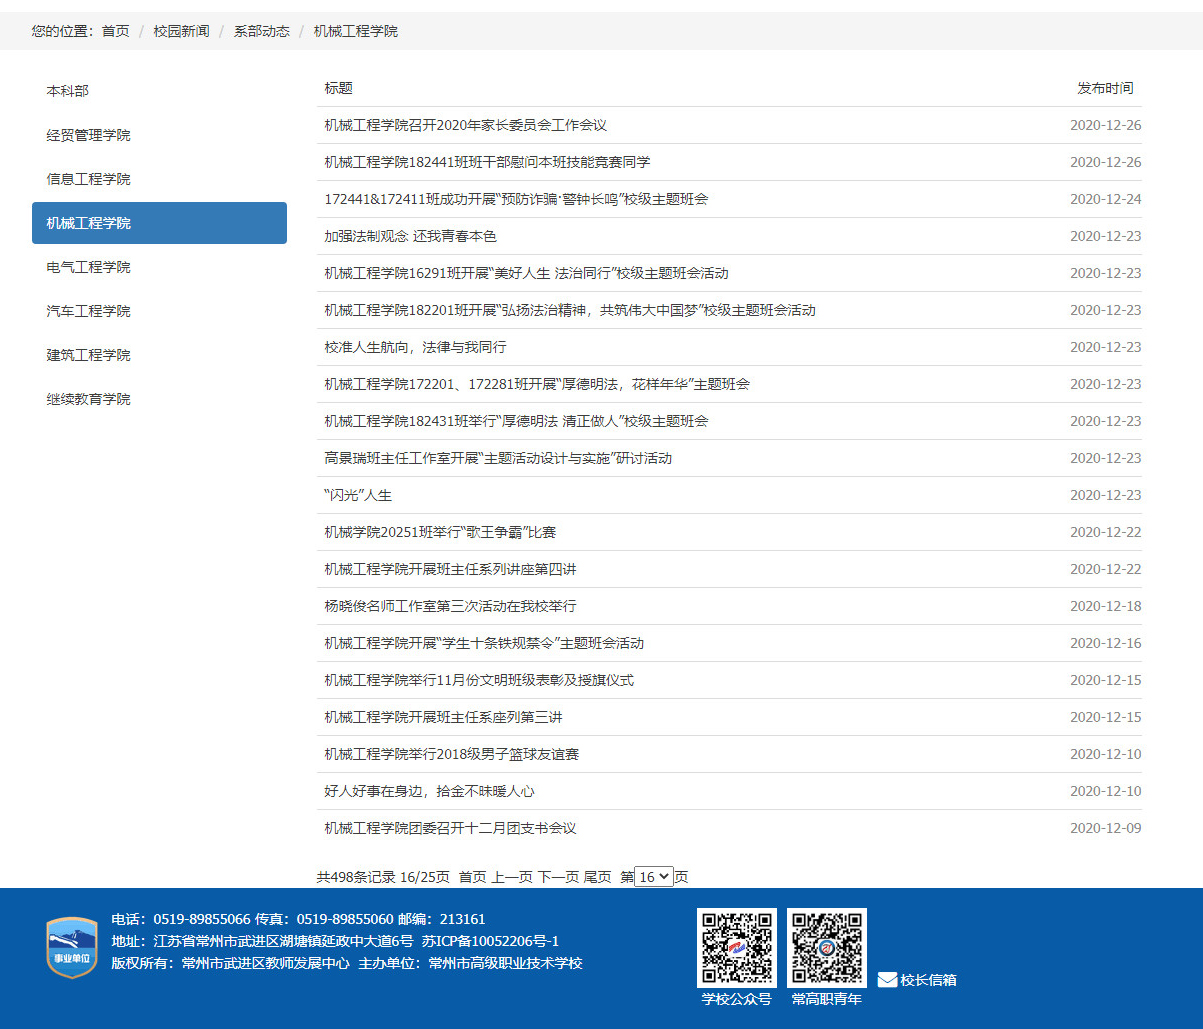Open article 杨晓俊名师工作室第三次活动在我校举行
This screenshot has width=1203, height=1029.
[450, 606]
